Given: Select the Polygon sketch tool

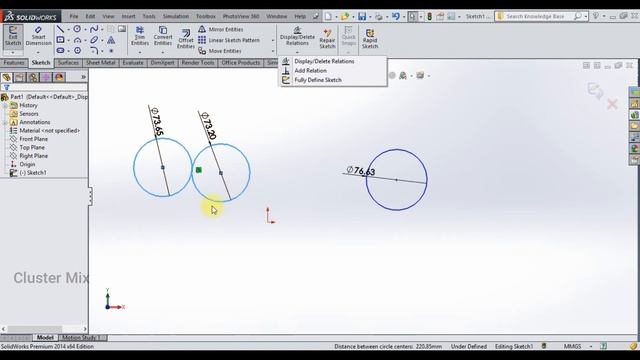Looking at the screenshot, I should pyautogui.click(x=77, y=51).
